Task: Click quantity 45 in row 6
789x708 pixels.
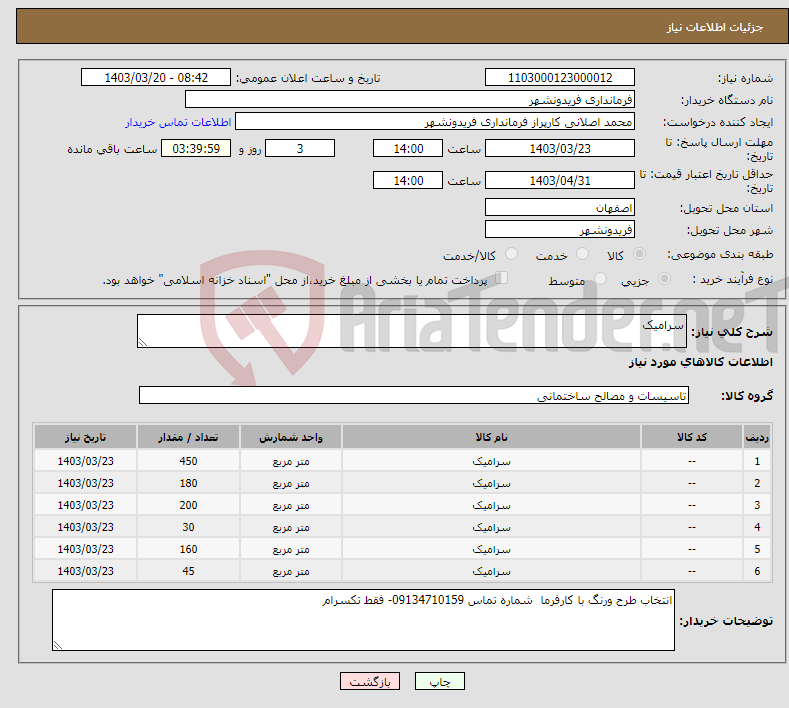Action: click(188, 571)
